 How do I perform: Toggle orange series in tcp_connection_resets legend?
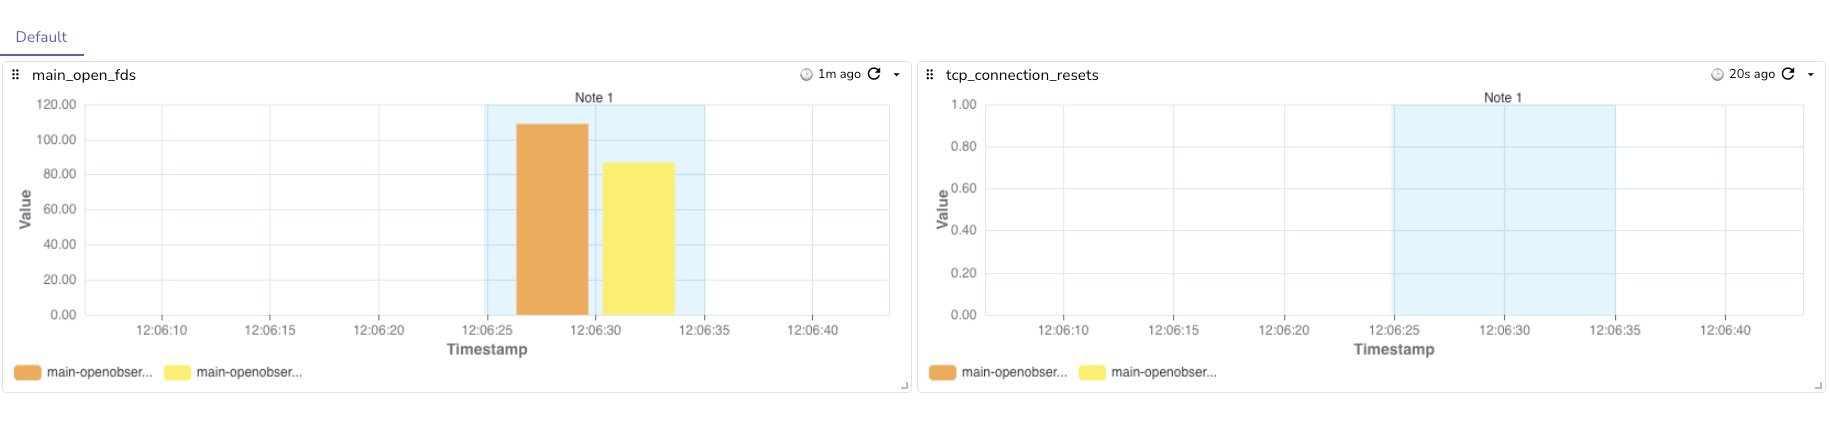(998, 373)
